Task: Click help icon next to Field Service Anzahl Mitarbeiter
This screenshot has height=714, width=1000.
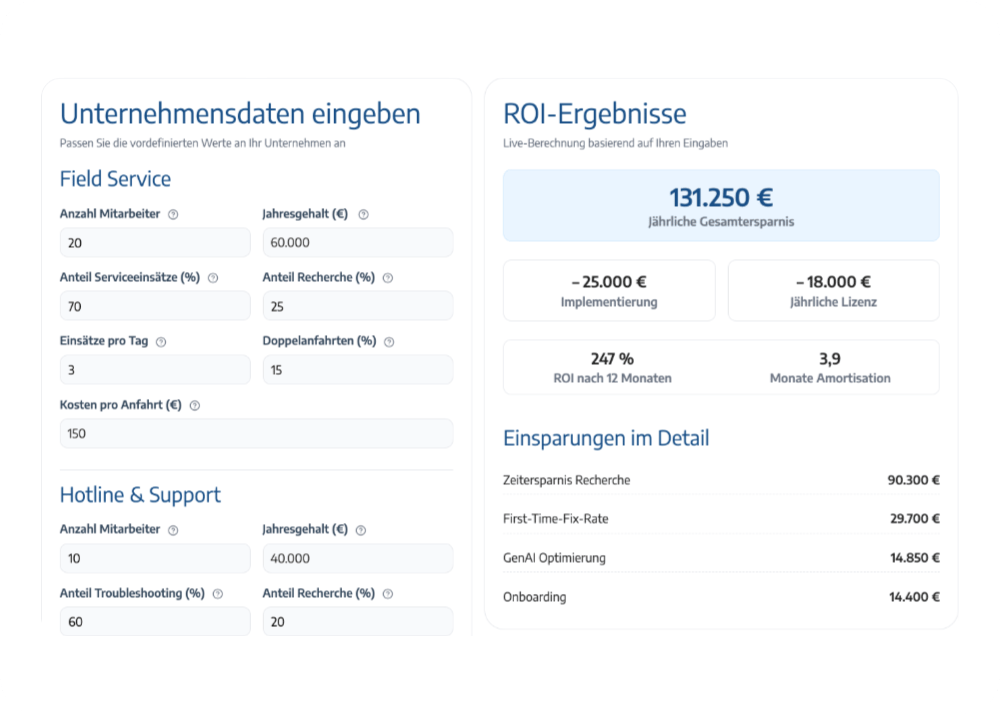Action: (173, 215)
